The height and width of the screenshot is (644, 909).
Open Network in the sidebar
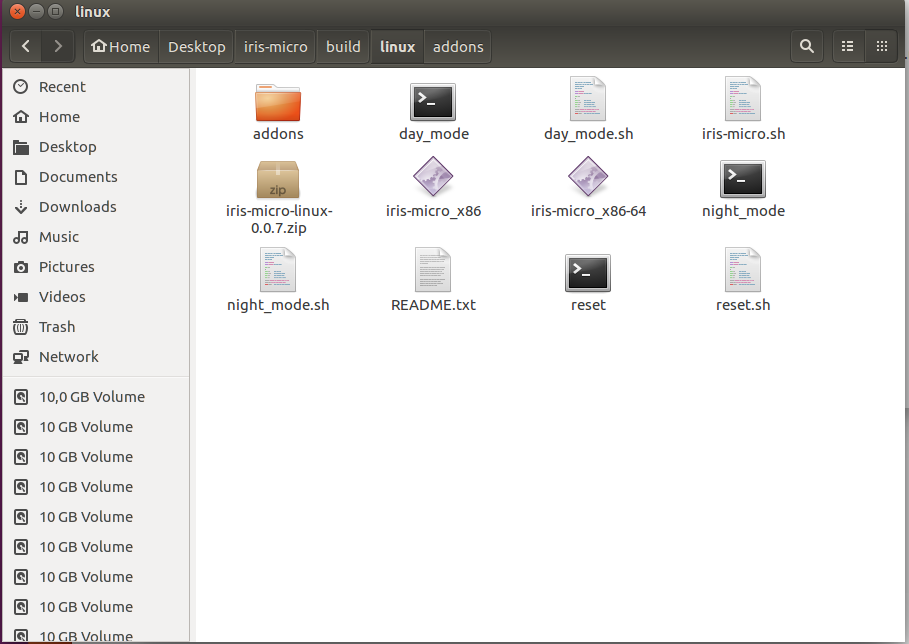96,357
